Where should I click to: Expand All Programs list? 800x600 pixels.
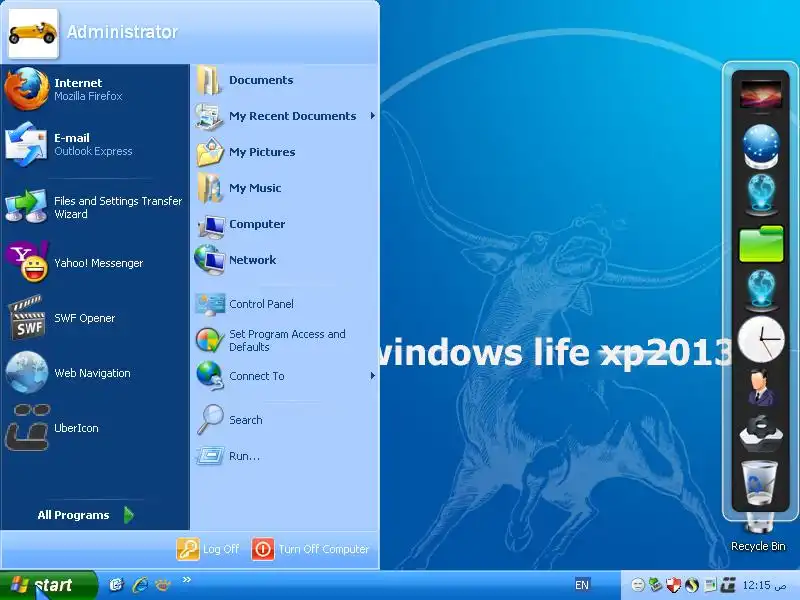pos(86,515)
